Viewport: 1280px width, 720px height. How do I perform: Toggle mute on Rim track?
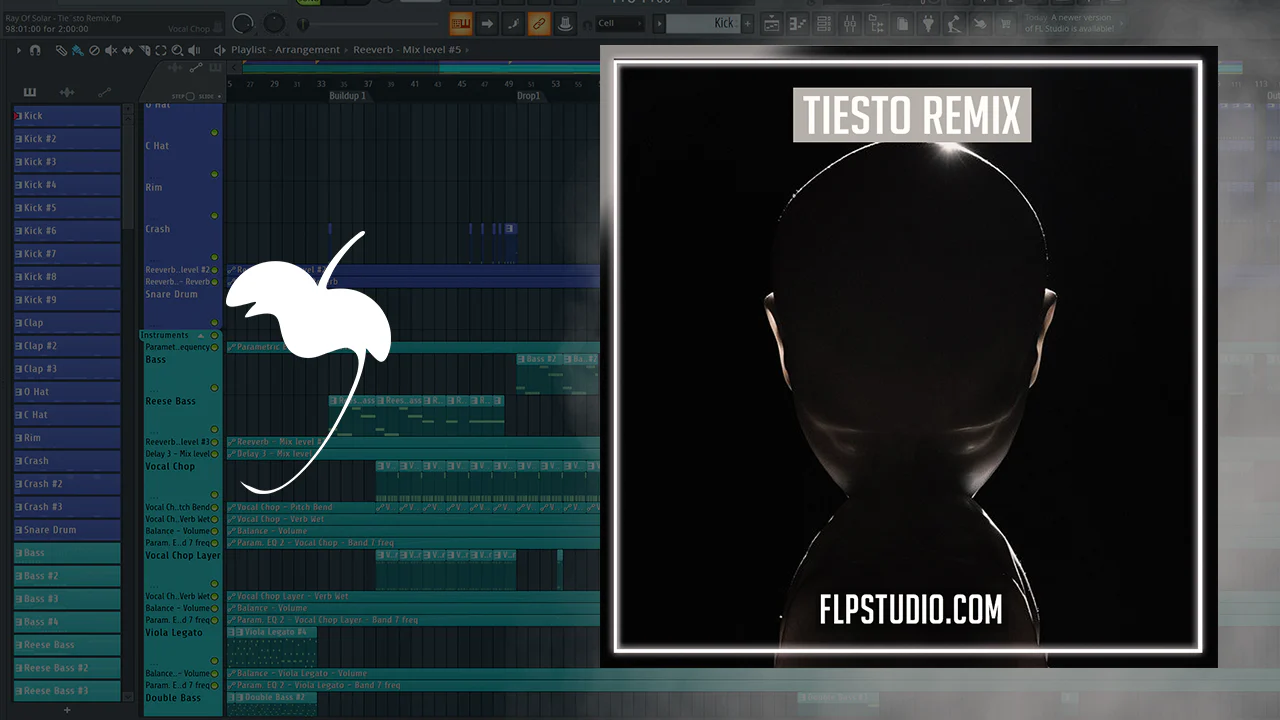(x=214, y=216)
